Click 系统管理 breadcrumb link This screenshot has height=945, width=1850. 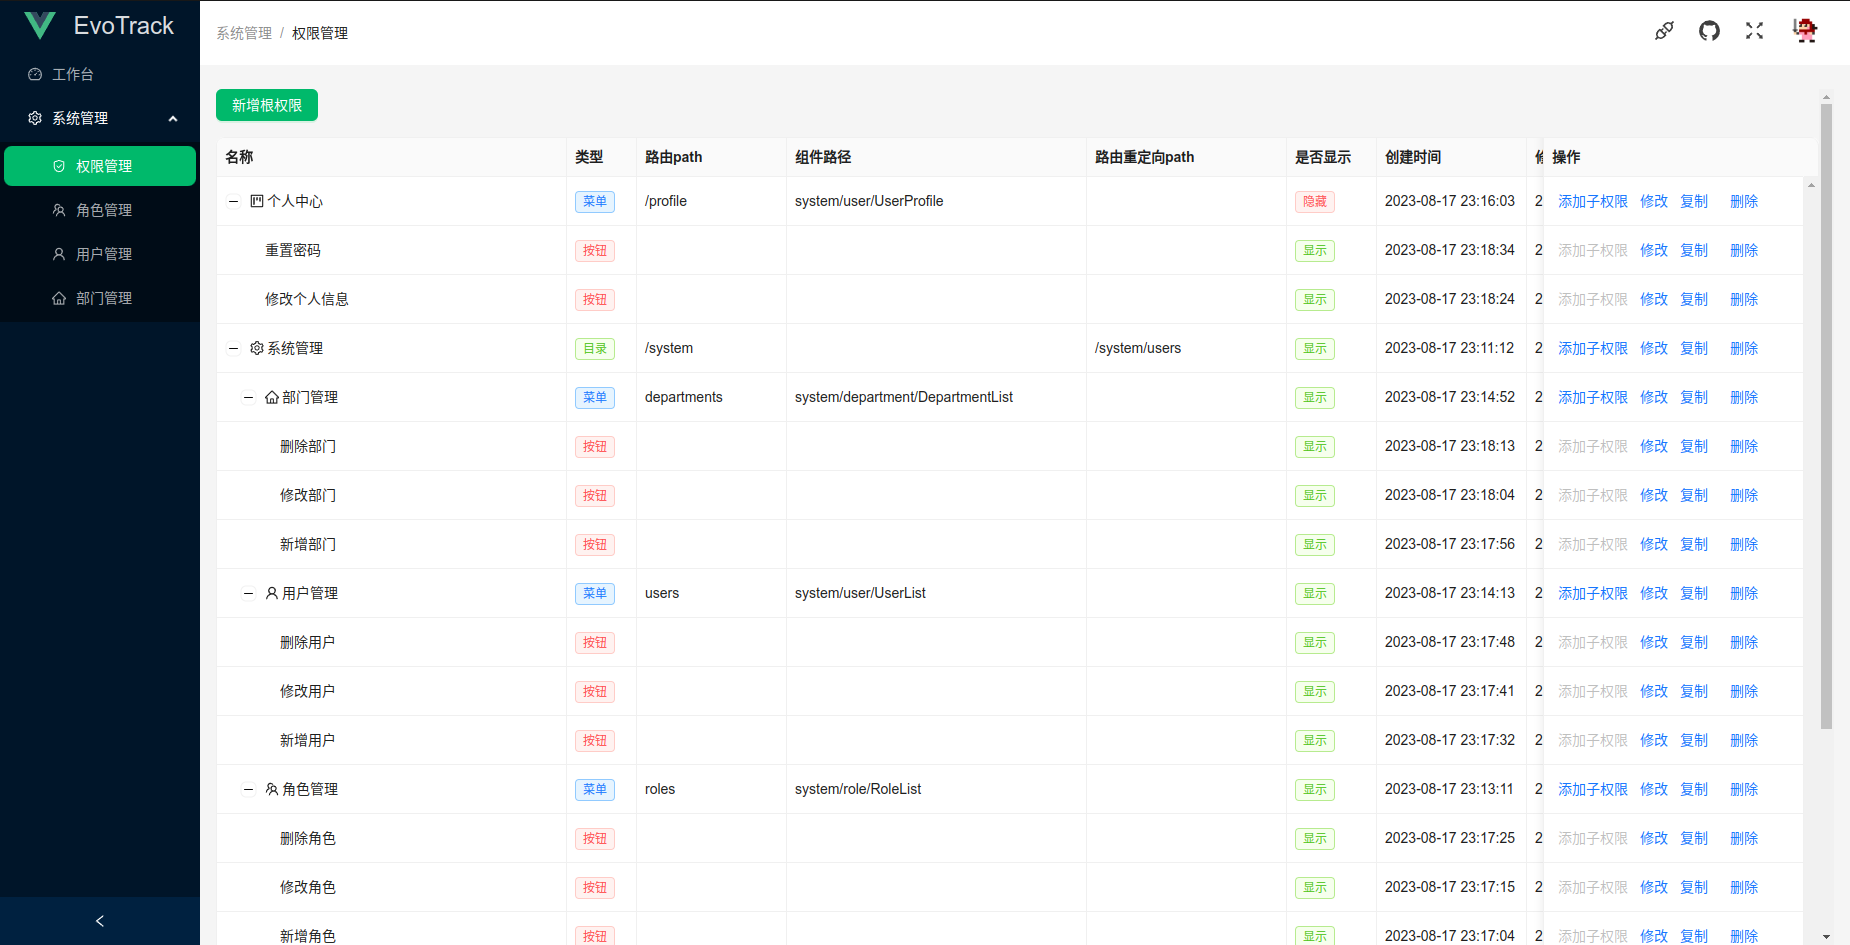[244, 33]
